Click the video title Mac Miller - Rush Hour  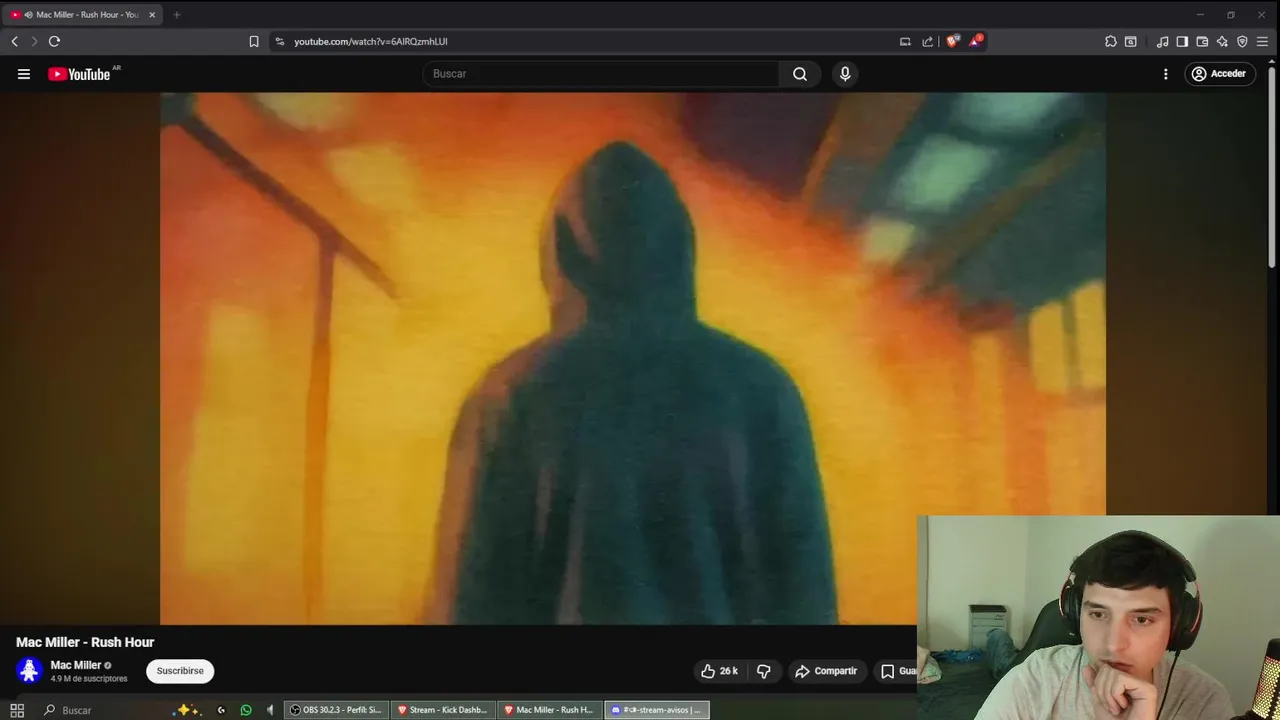pos(85,642)
